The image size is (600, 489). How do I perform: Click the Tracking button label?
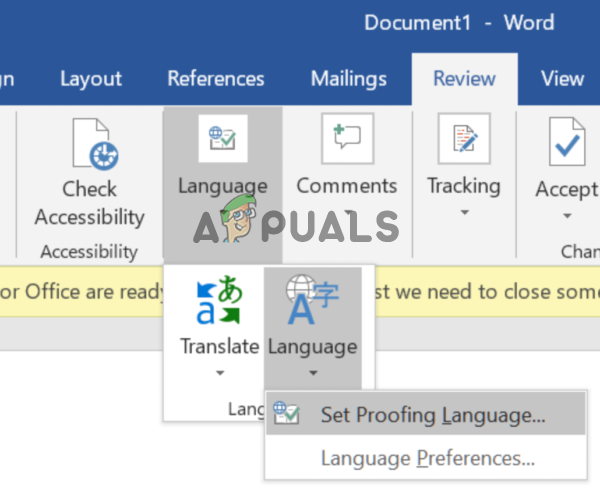point(464,186)
